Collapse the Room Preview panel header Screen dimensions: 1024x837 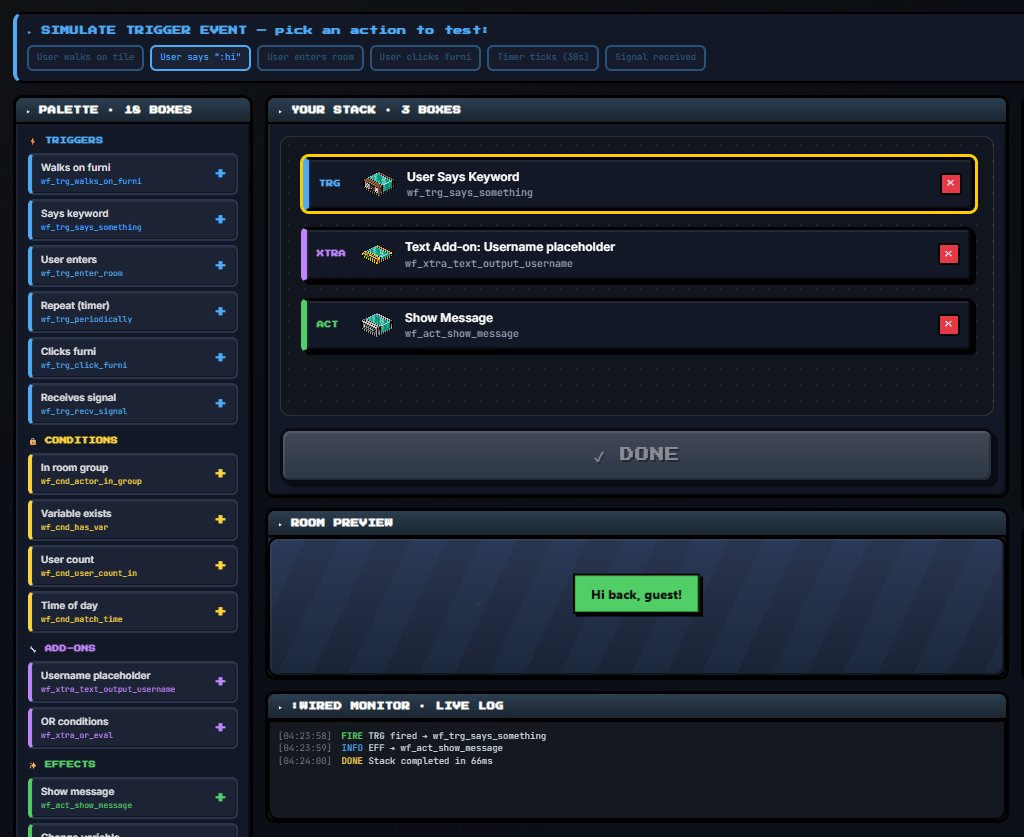[637, 522]
